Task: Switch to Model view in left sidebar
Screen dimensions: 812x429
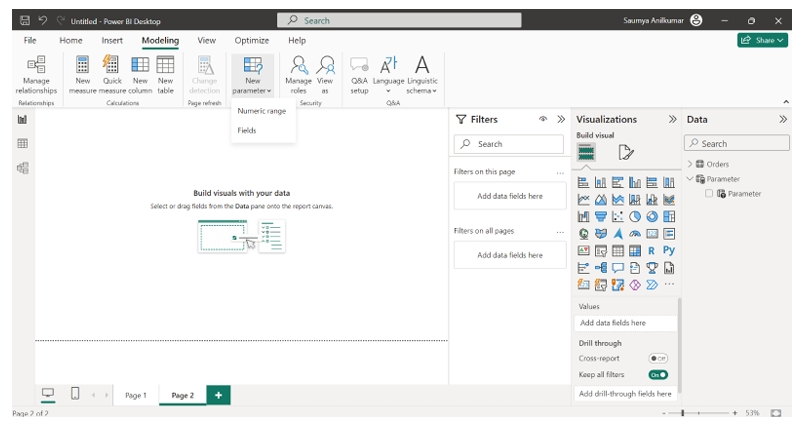Action: [x=22, y=168]
